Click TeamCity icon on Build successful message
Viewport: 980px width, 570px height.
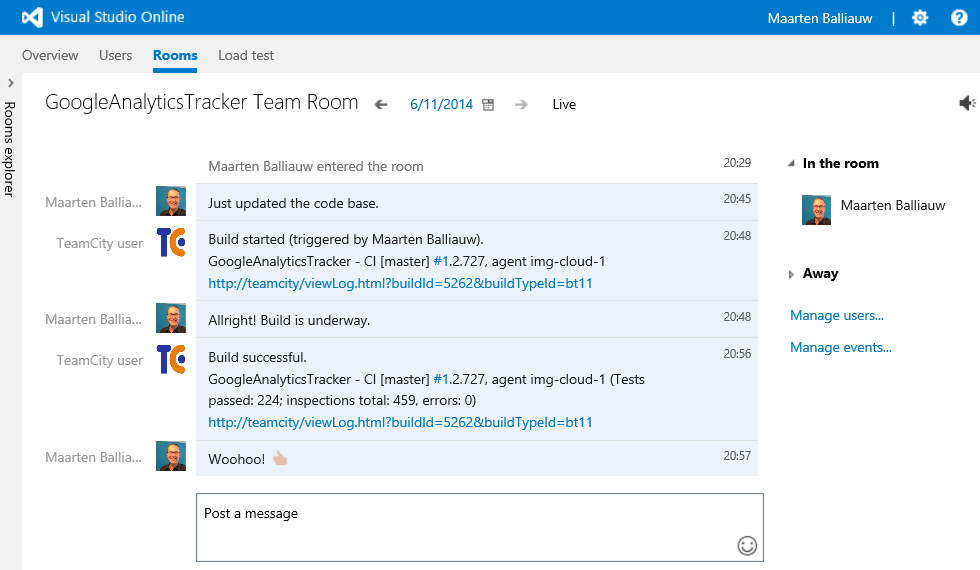[x=171, y=359]
